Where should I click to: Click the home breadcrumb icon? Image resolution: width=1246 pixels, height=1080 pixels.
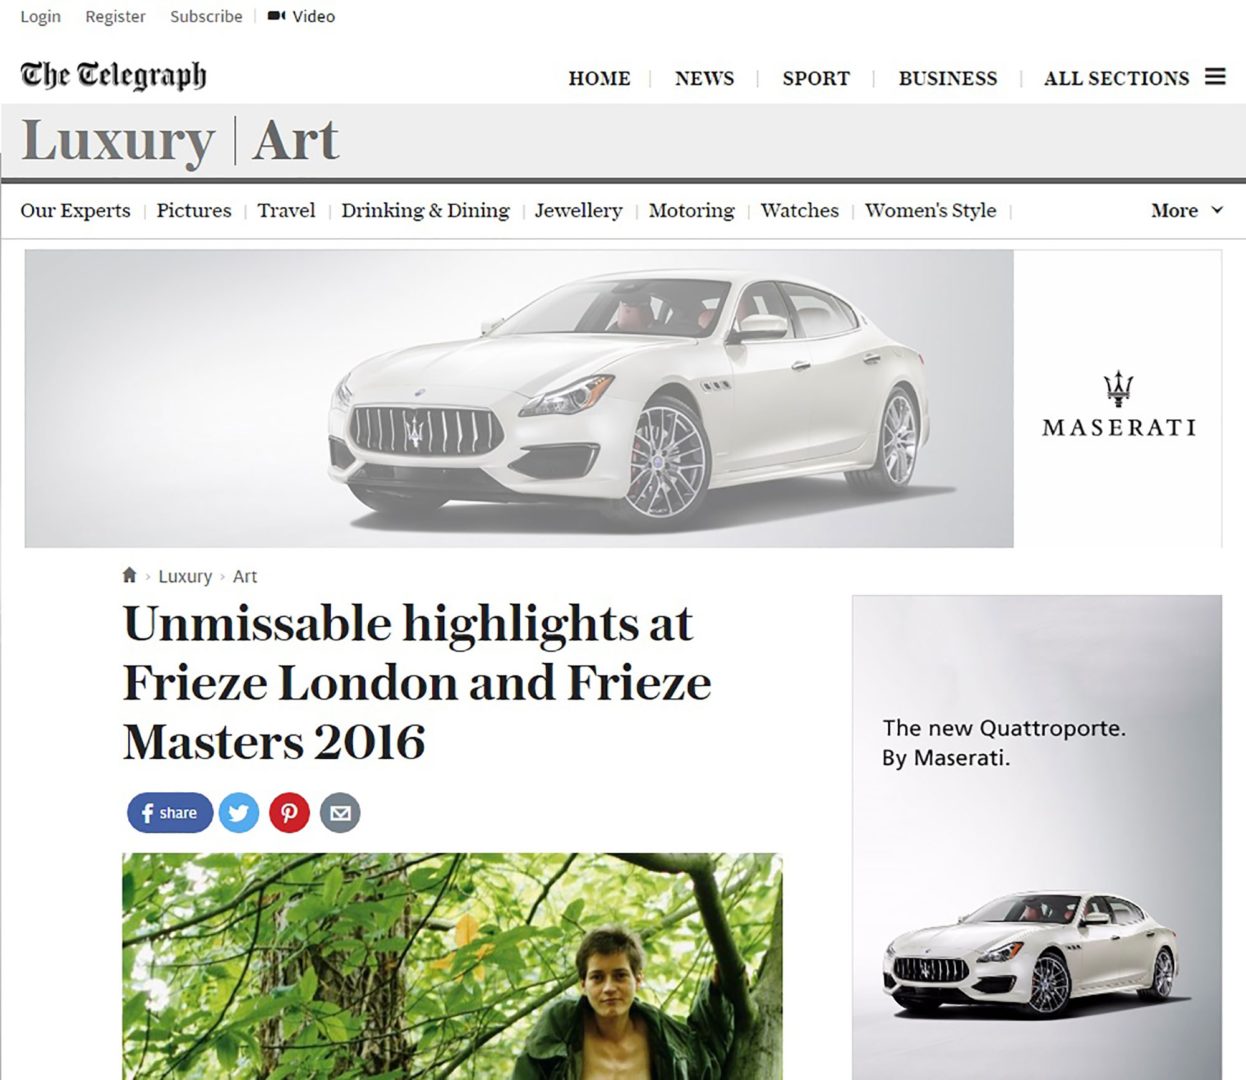129,575
